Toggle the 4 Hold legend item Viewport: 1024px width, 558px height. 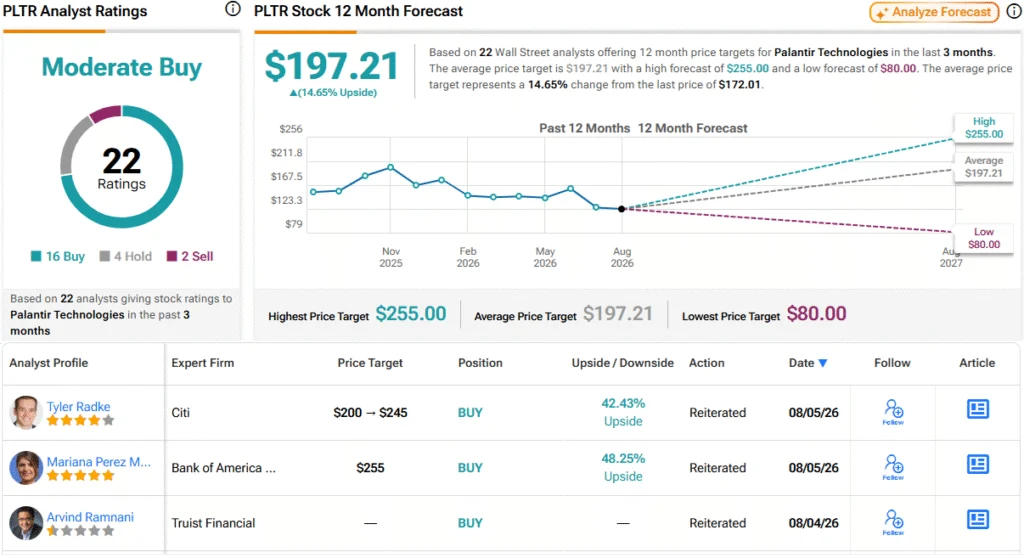coord(125,256)
